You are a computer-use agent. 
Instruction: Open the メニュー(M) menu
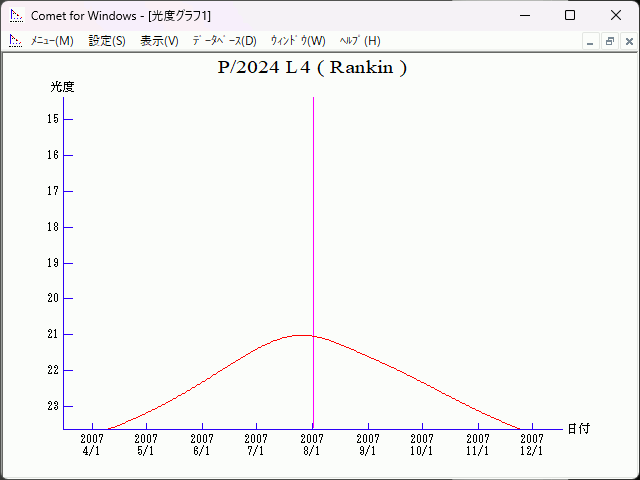tap(51, 41)
